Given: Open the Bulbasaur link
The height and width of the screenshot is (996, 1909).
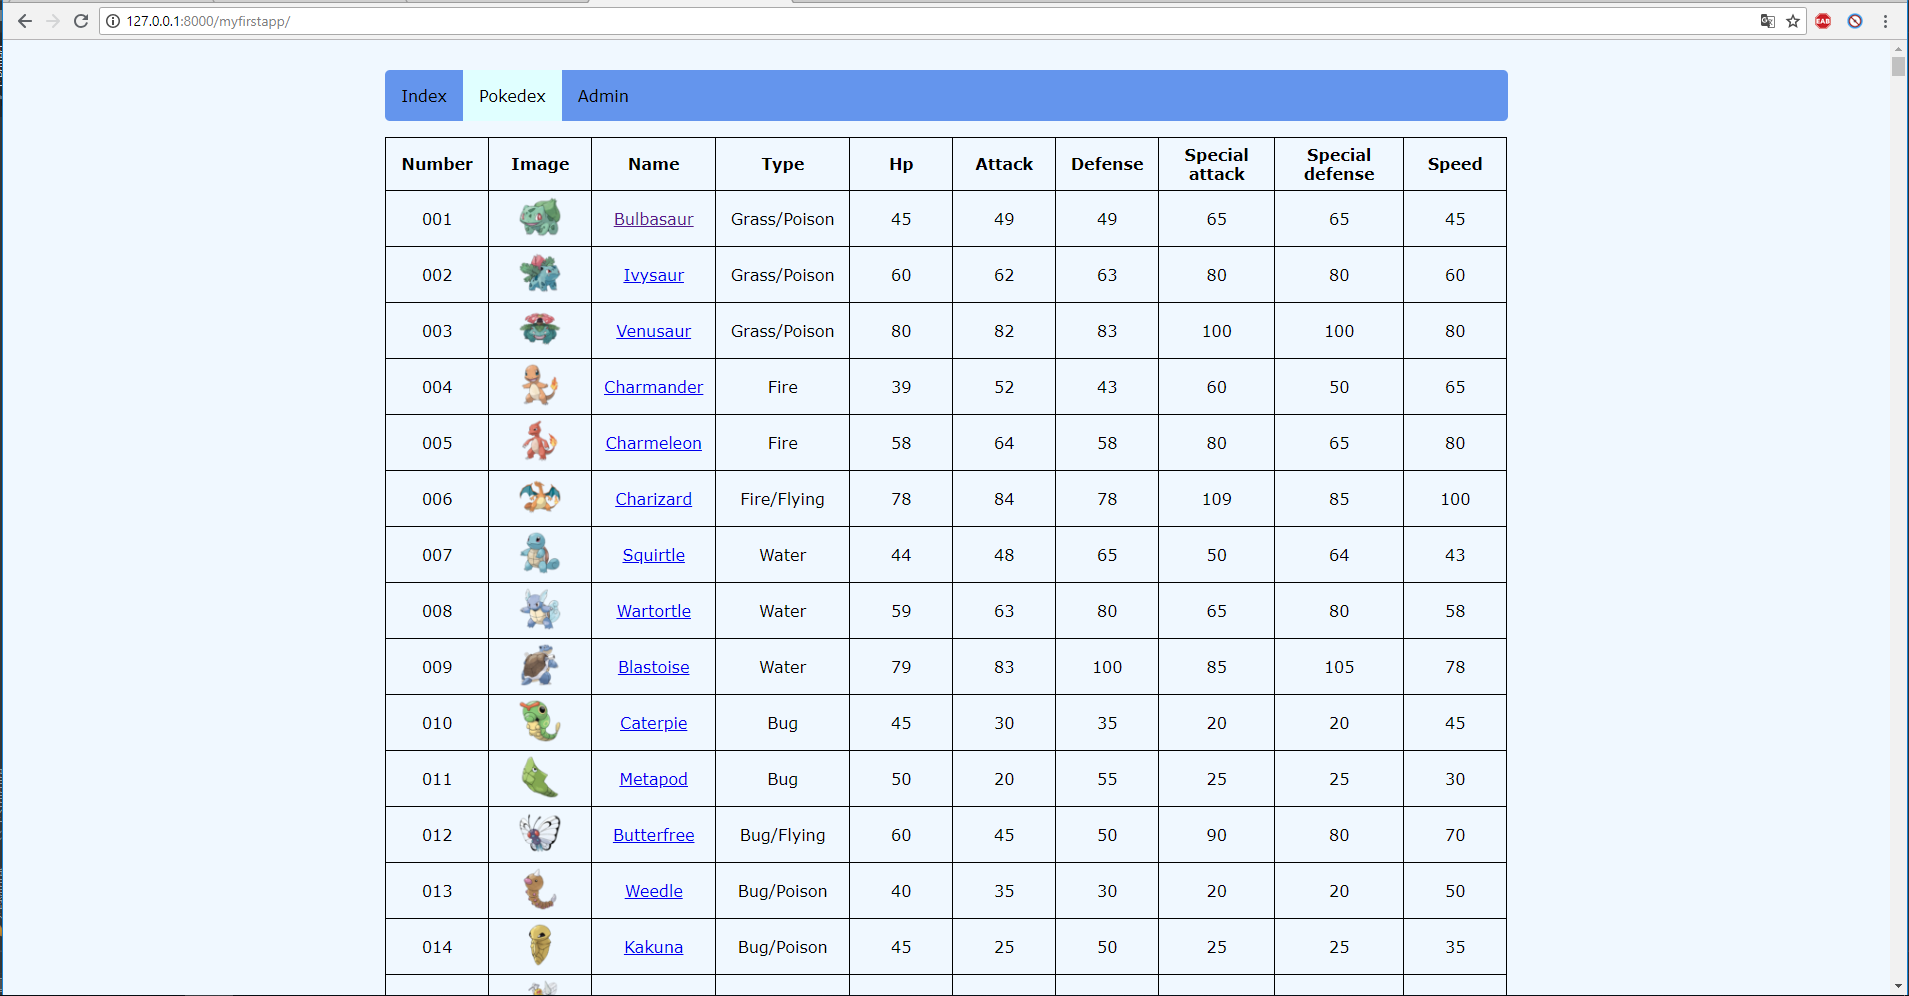Looking at the screenshot, I should click(x=653, y=219).
